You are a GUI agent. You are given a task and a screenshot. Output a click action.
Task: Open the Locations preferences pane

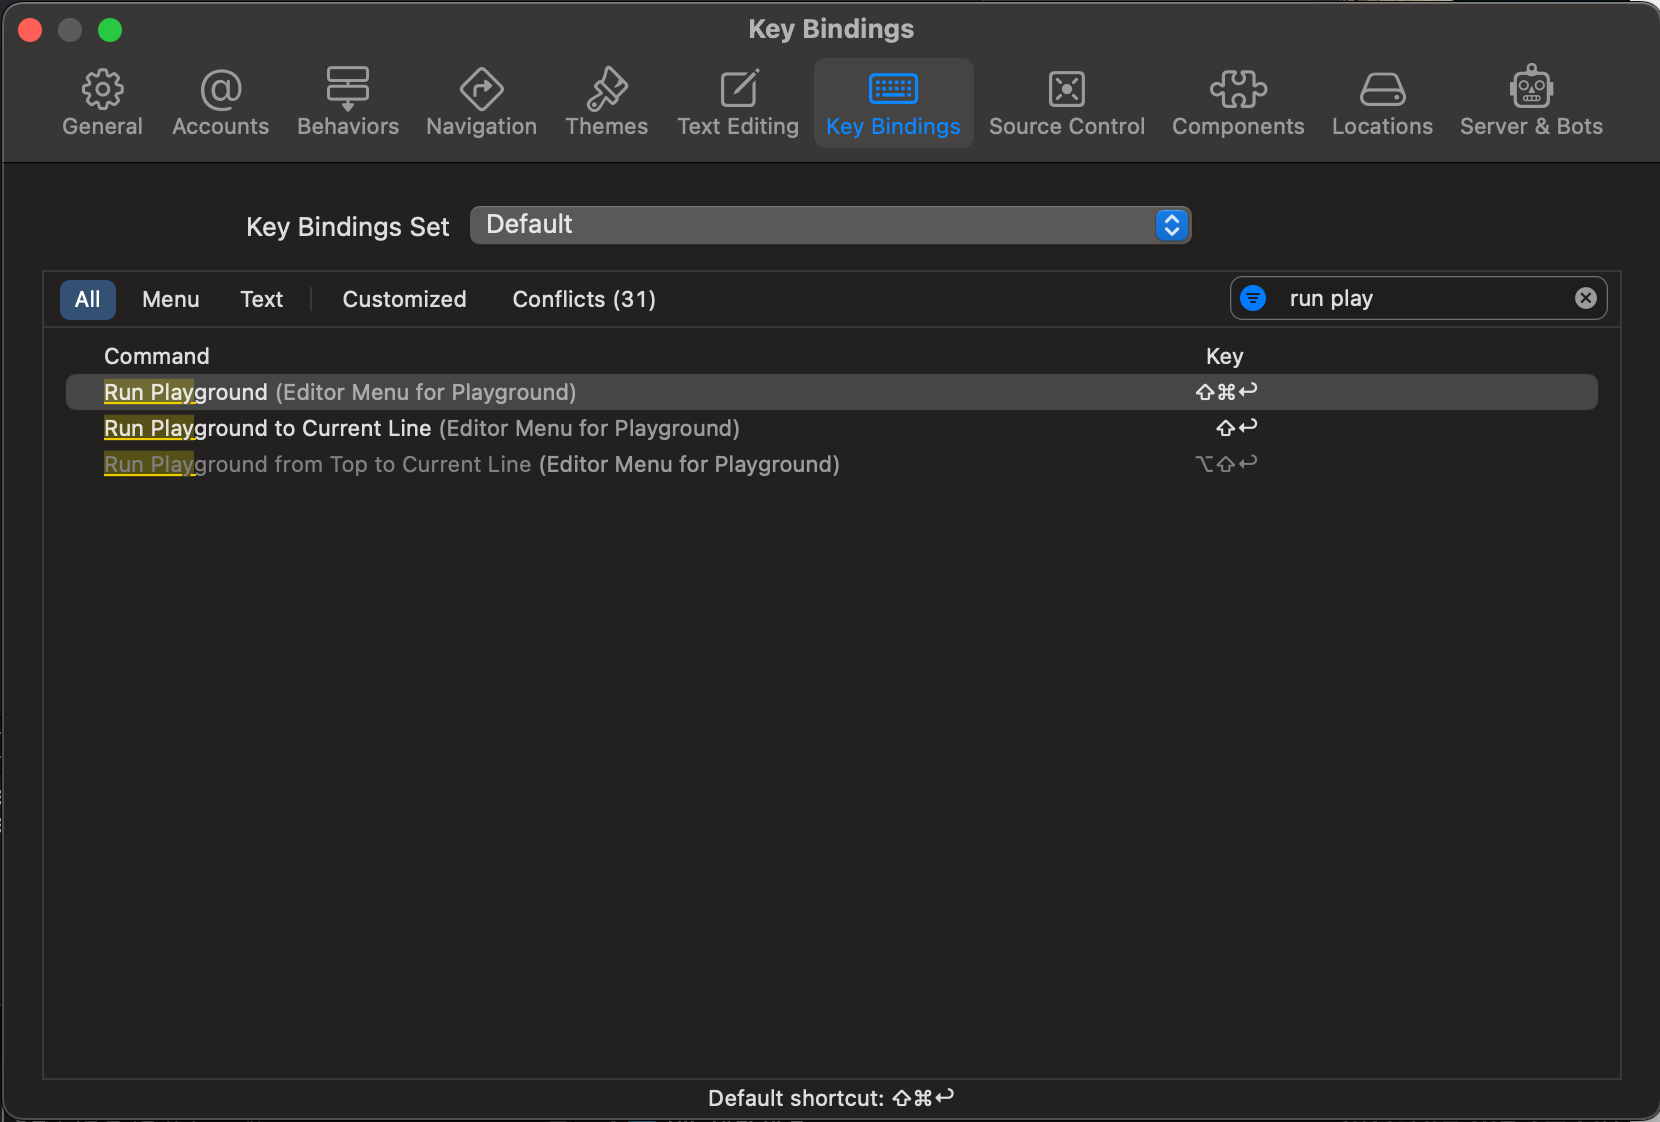pos(1382,103)
